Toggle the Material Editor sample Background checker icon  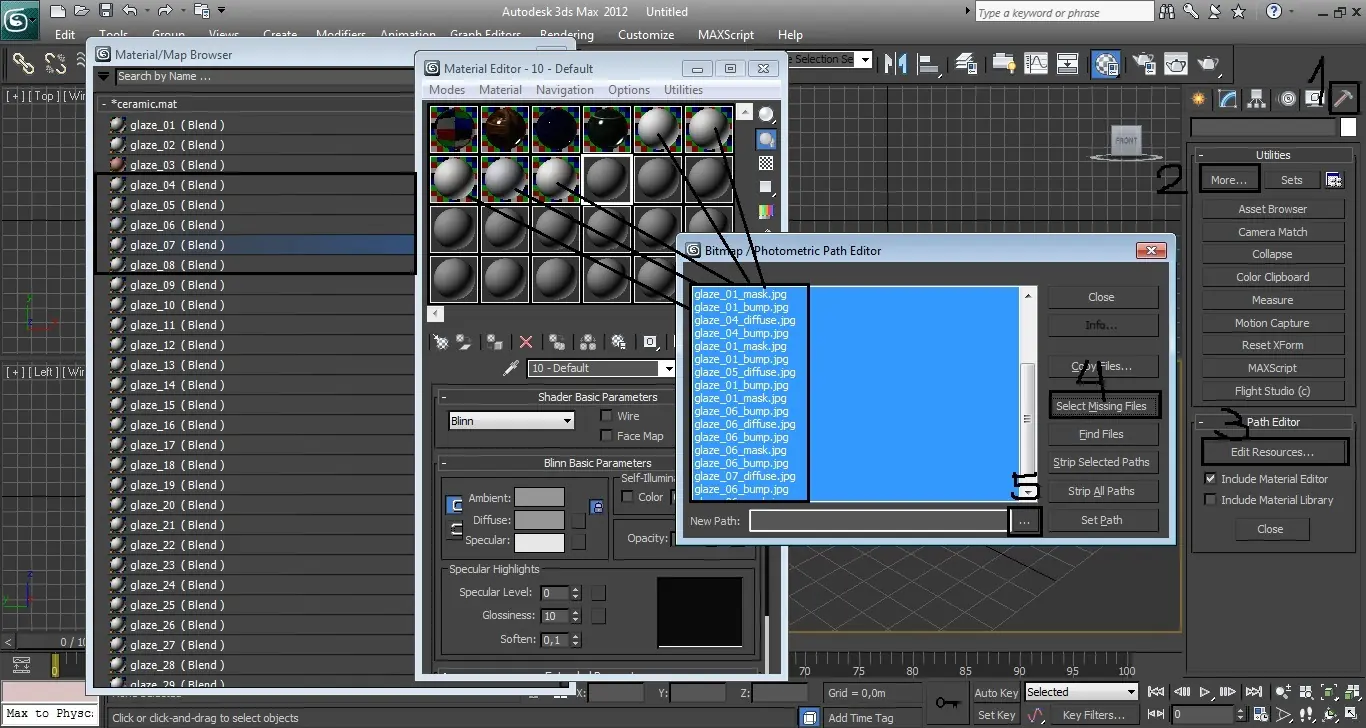[x=766, y=163]
